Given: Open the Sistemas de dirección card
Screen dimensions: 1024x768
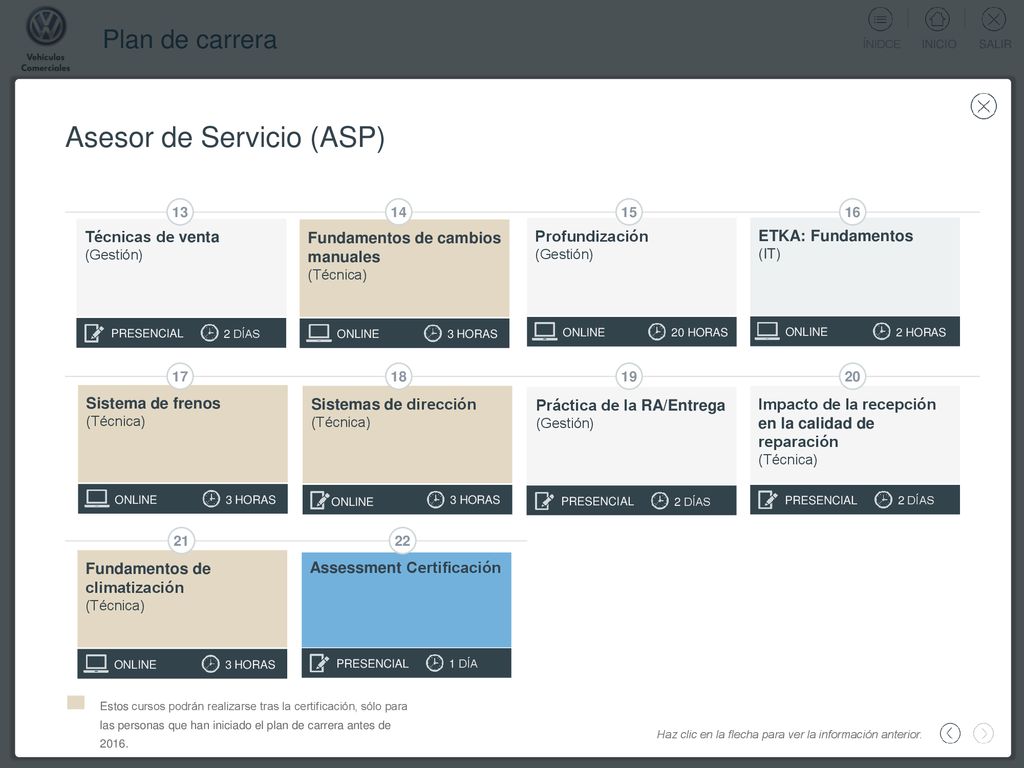Looking at the screenshot, I should [x=407, y=450].
